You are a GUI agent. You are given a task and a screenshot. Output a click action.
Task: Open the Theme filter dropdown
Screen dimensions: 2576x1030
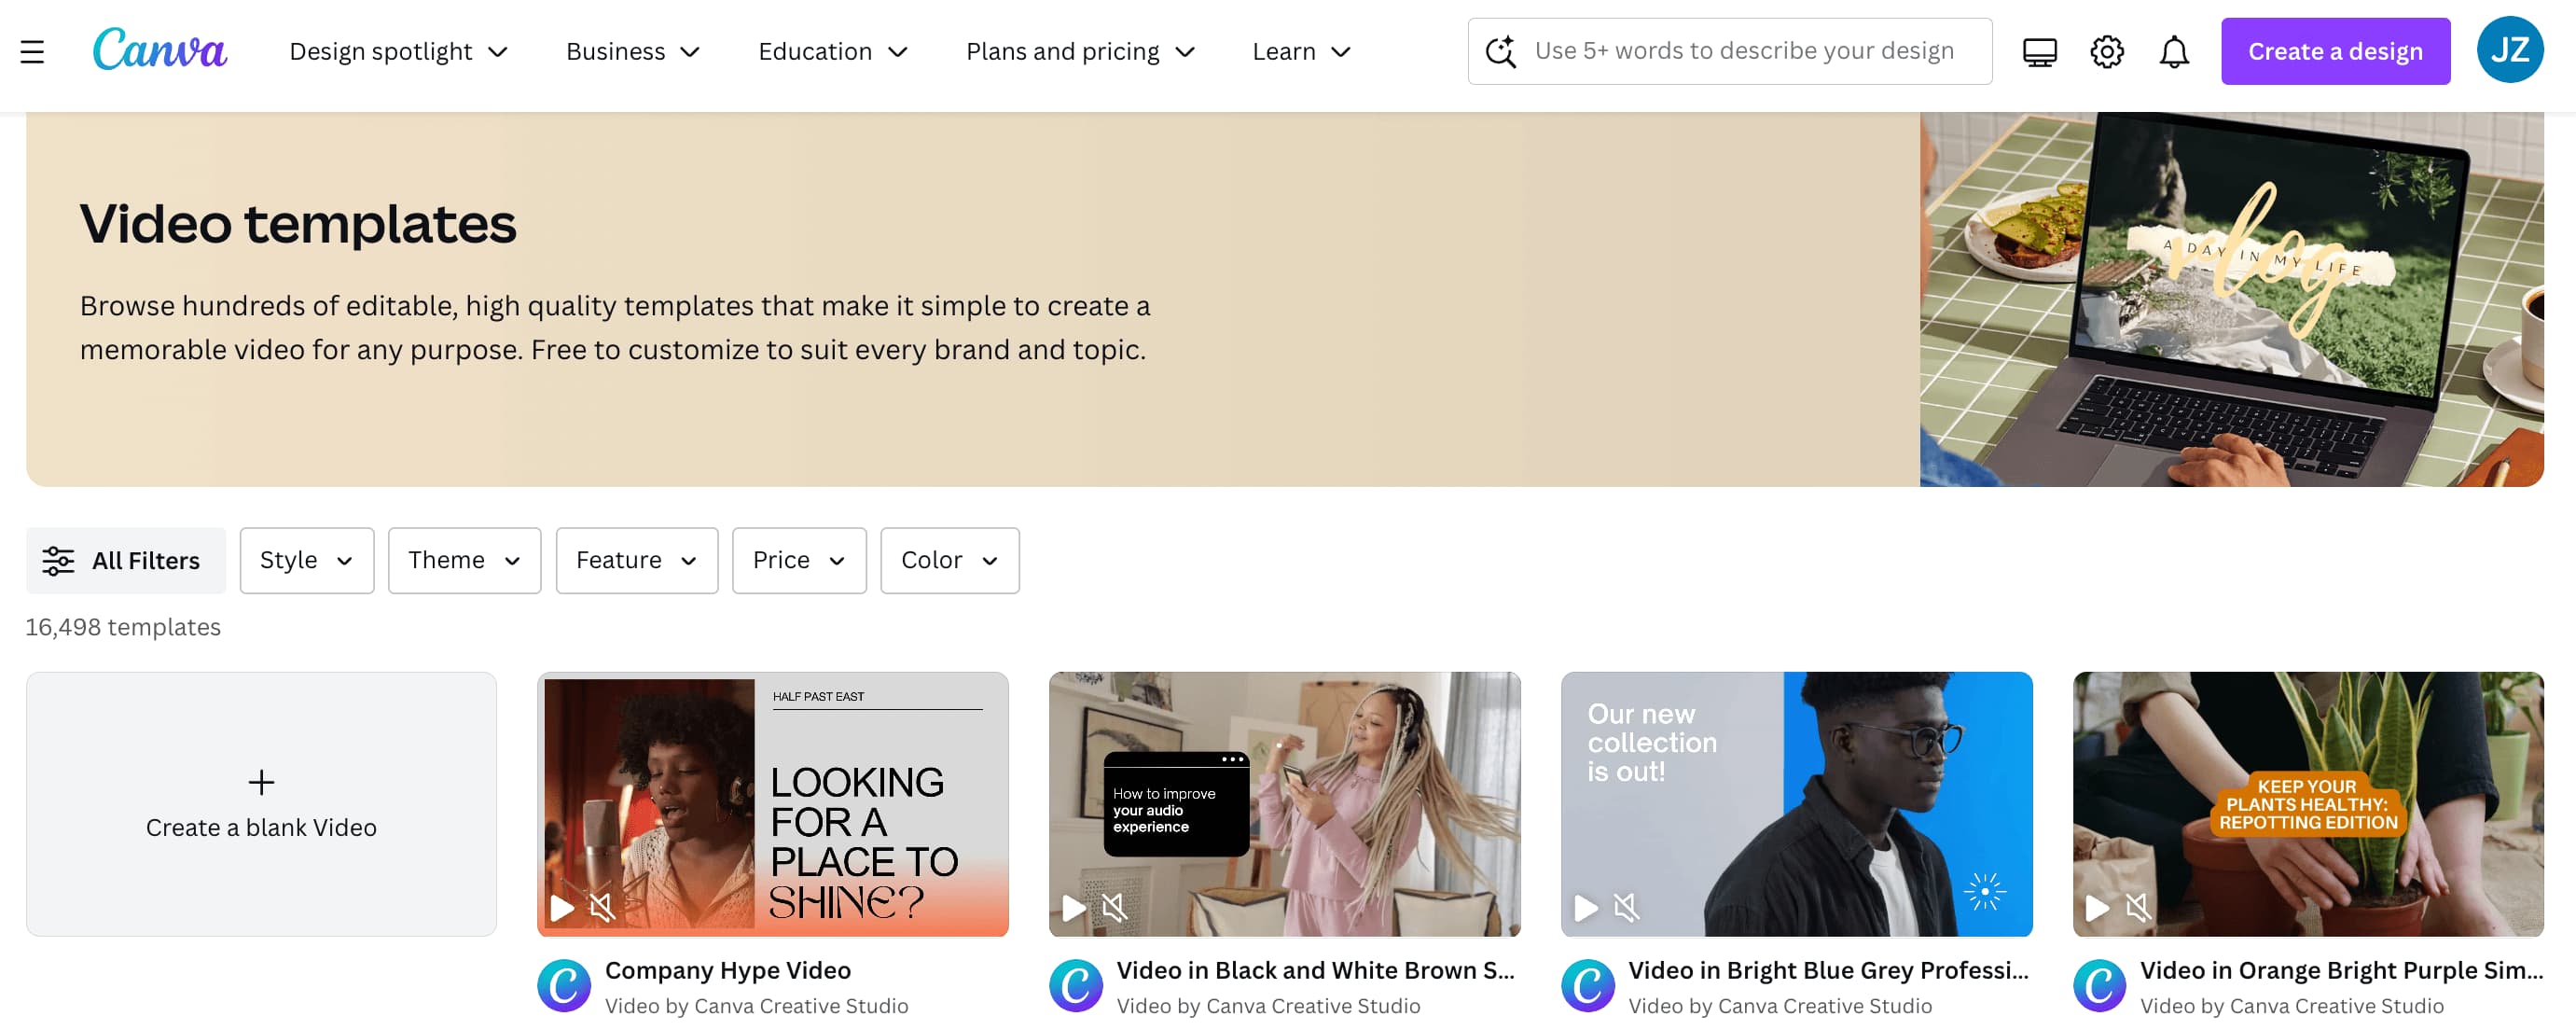(464, 560)
